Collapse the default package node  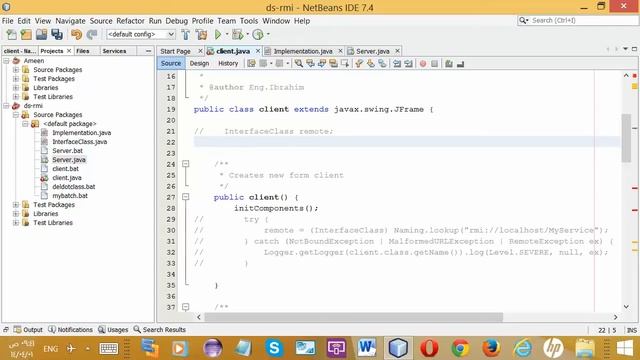click(x=25, y=124)
